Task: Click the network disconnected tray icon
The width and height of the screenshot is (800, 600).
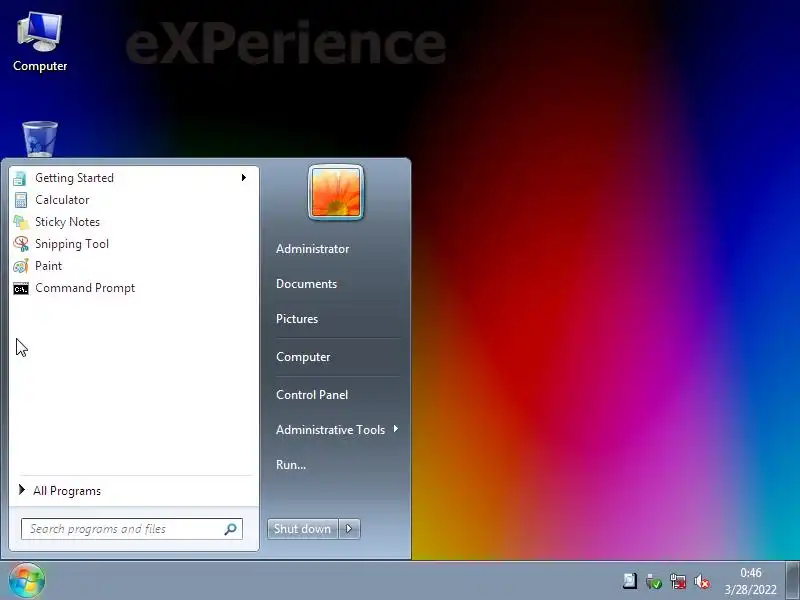Action: 678,582
